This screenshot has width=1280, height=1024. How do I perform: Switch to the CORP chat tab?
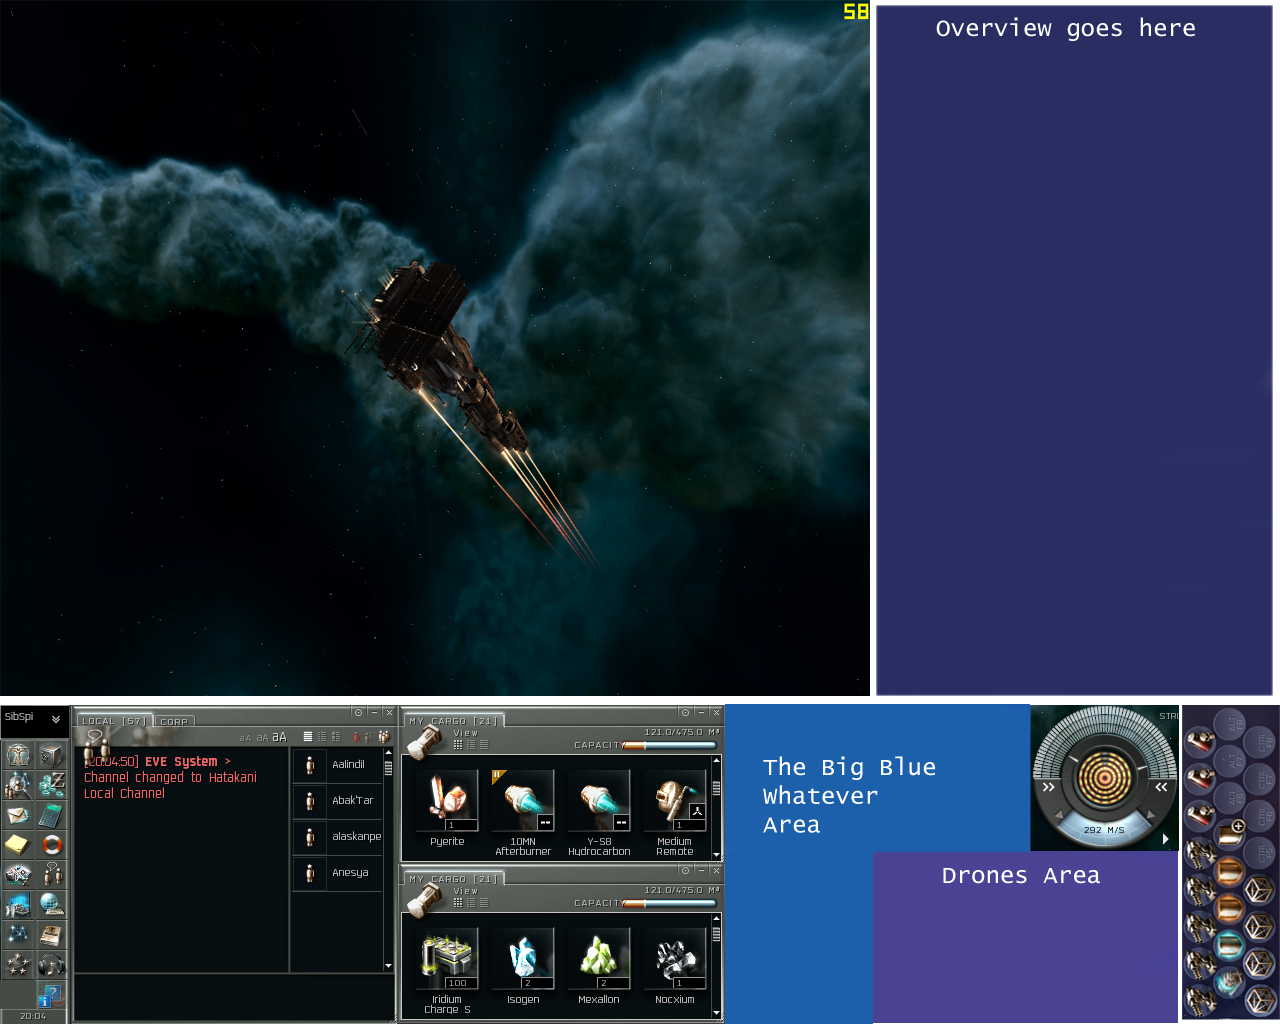[x=174, y=721]
